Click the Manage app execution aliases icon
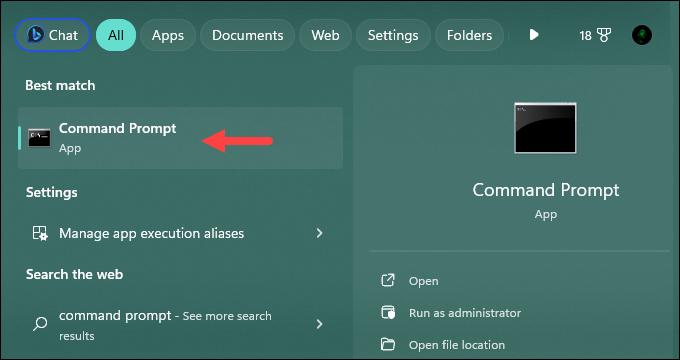Image resolution: width=680 pixels, height=360 pixels. click(x=40, y=233)
